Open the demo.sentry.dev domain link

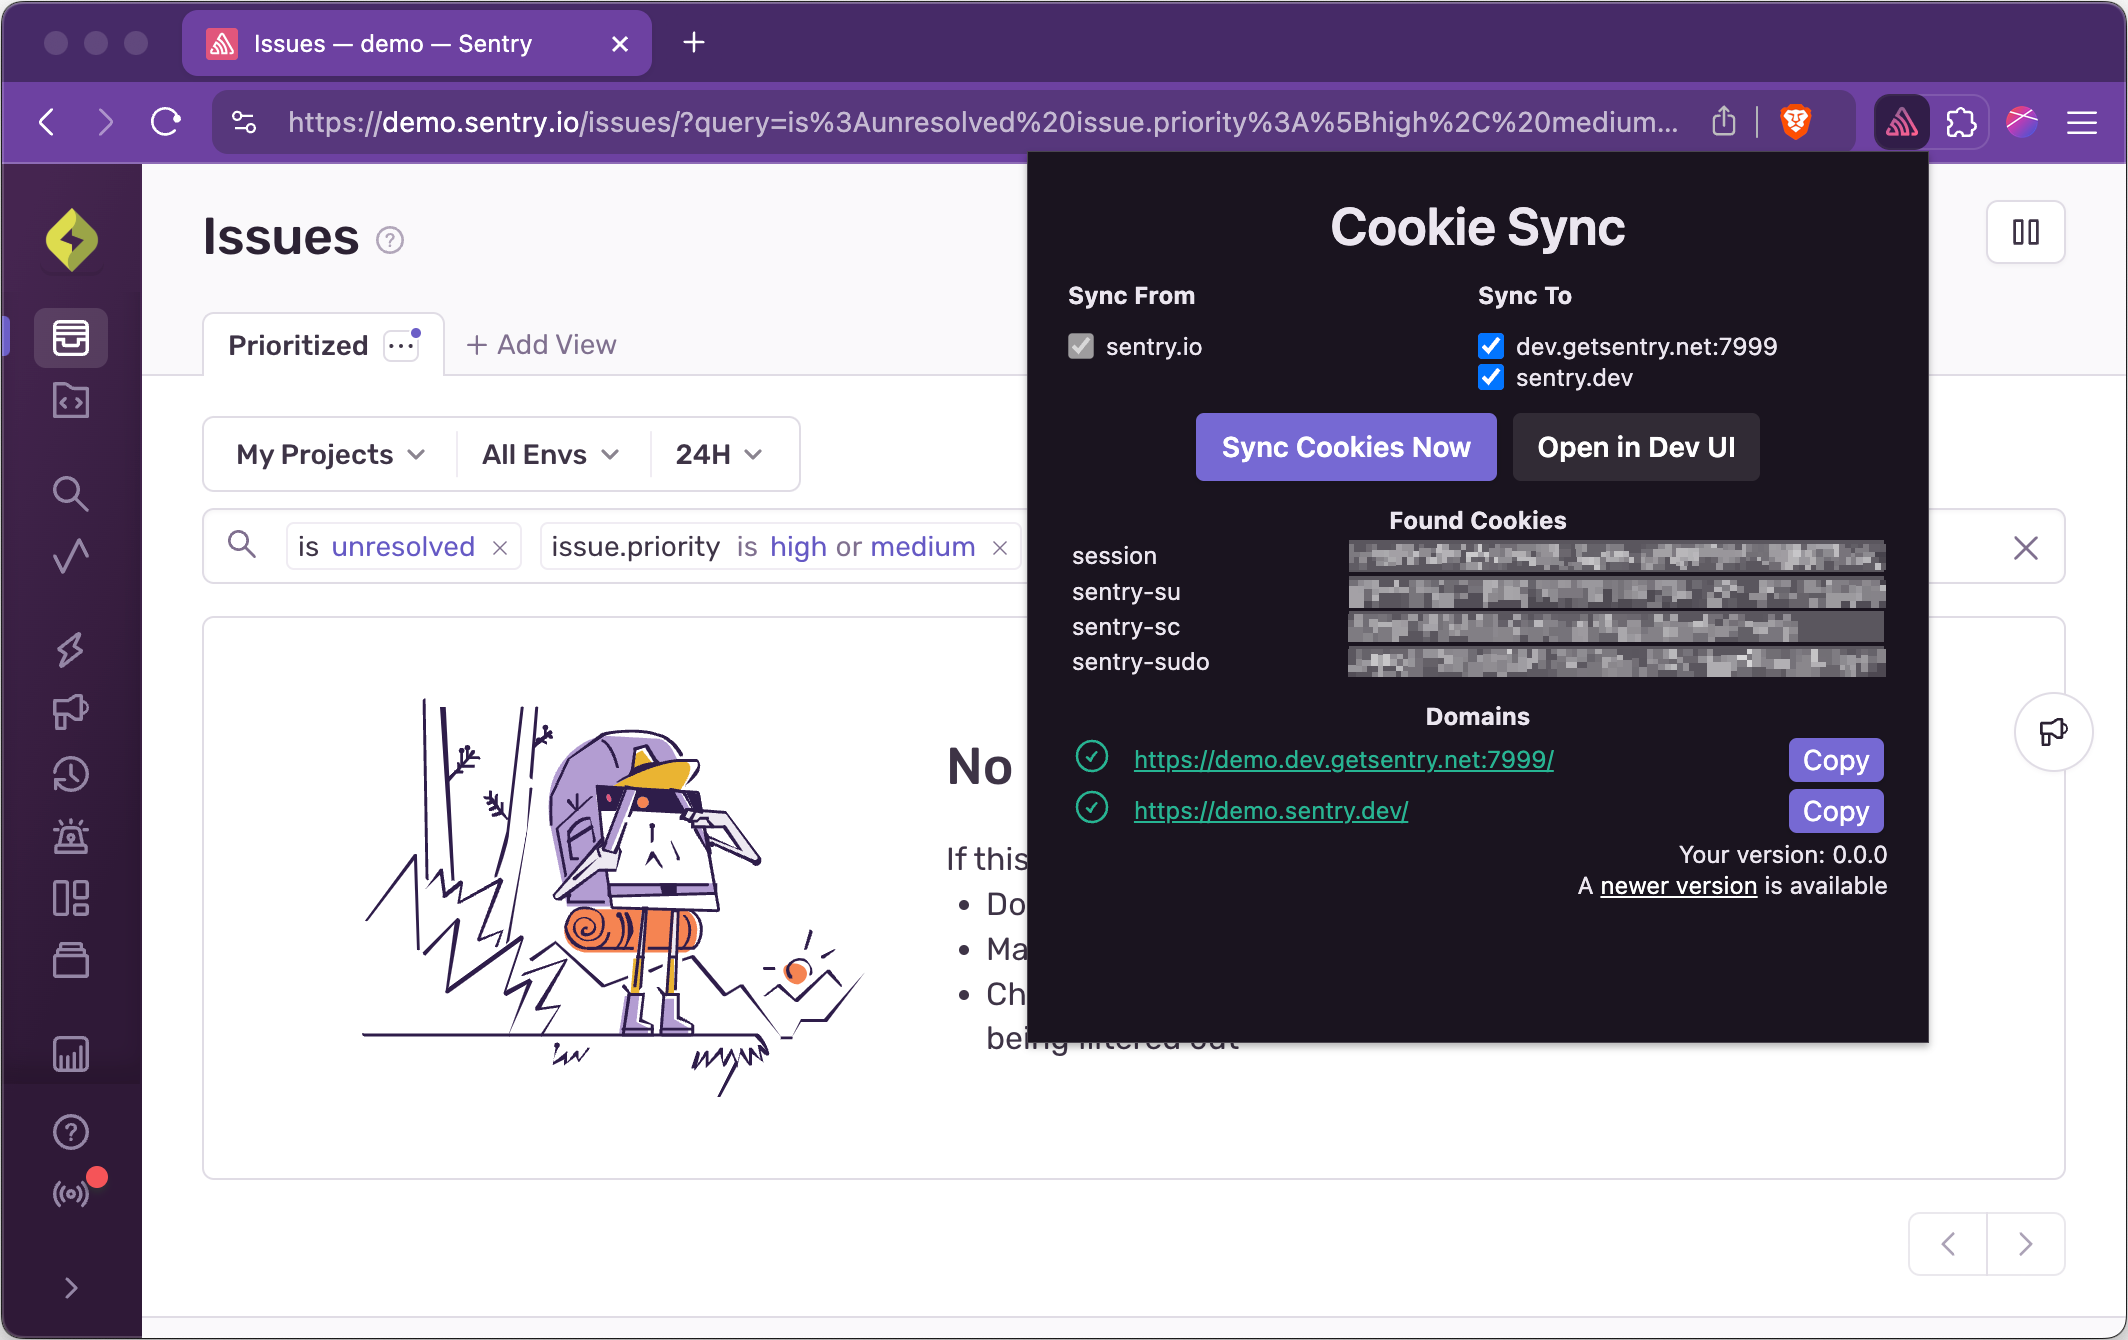[1270, 810]
